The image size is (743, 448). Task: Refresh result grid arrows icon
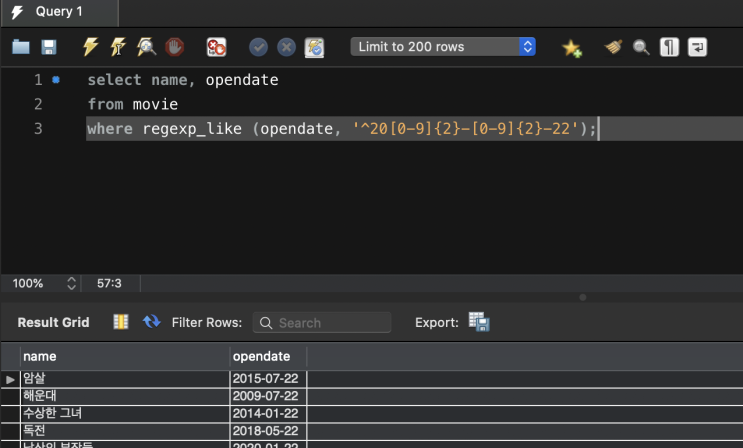tap(152, 321)
